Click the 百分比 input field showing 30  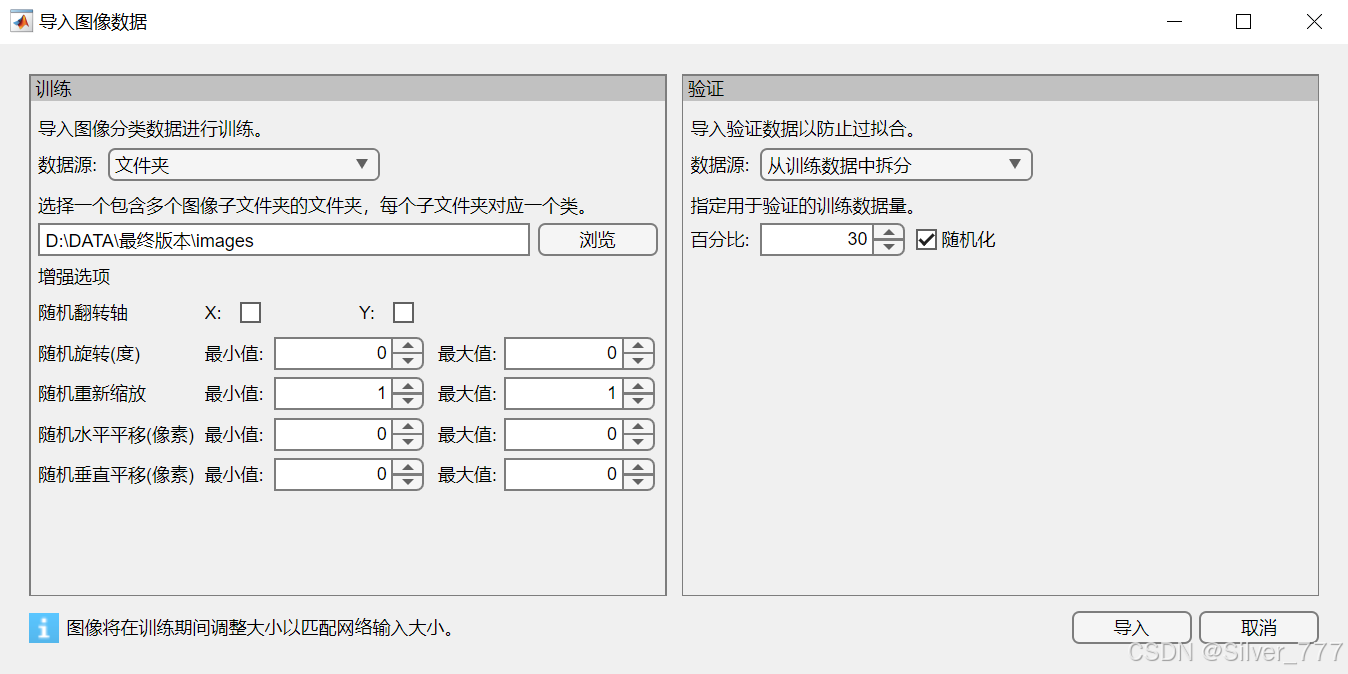pyautogui.click(x=817, y=240)
